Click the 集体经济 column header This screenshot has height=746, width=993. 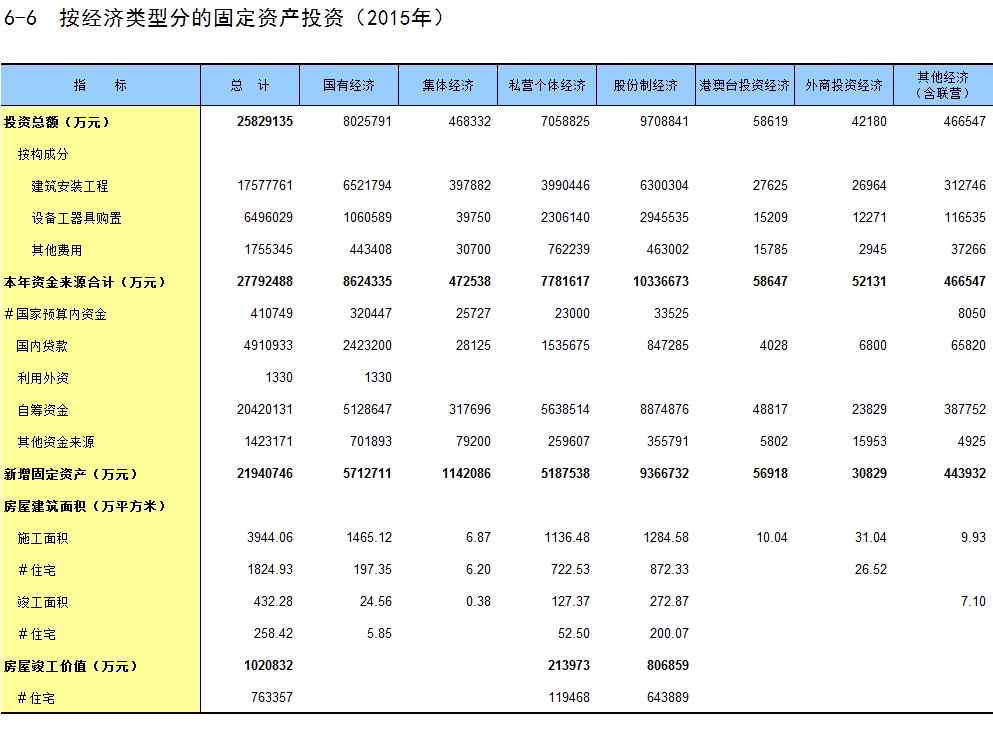pyautogui.click(x=447, y=86)
